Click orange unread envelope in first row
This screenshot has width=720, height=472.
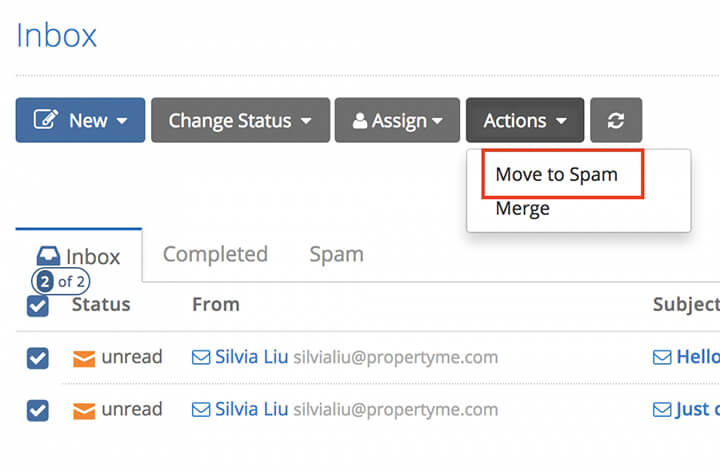click(84, 359)
